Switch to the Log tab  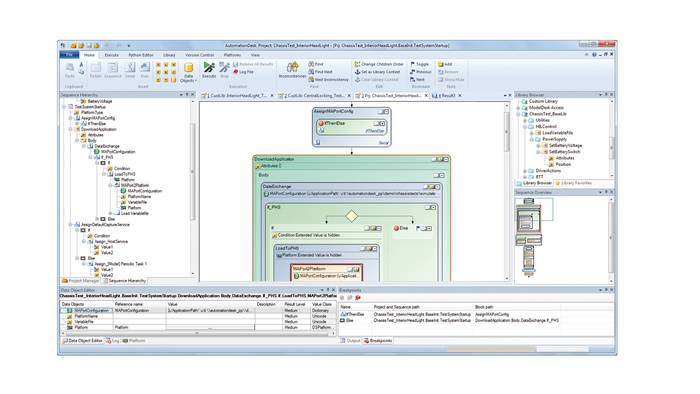[112, 340]
